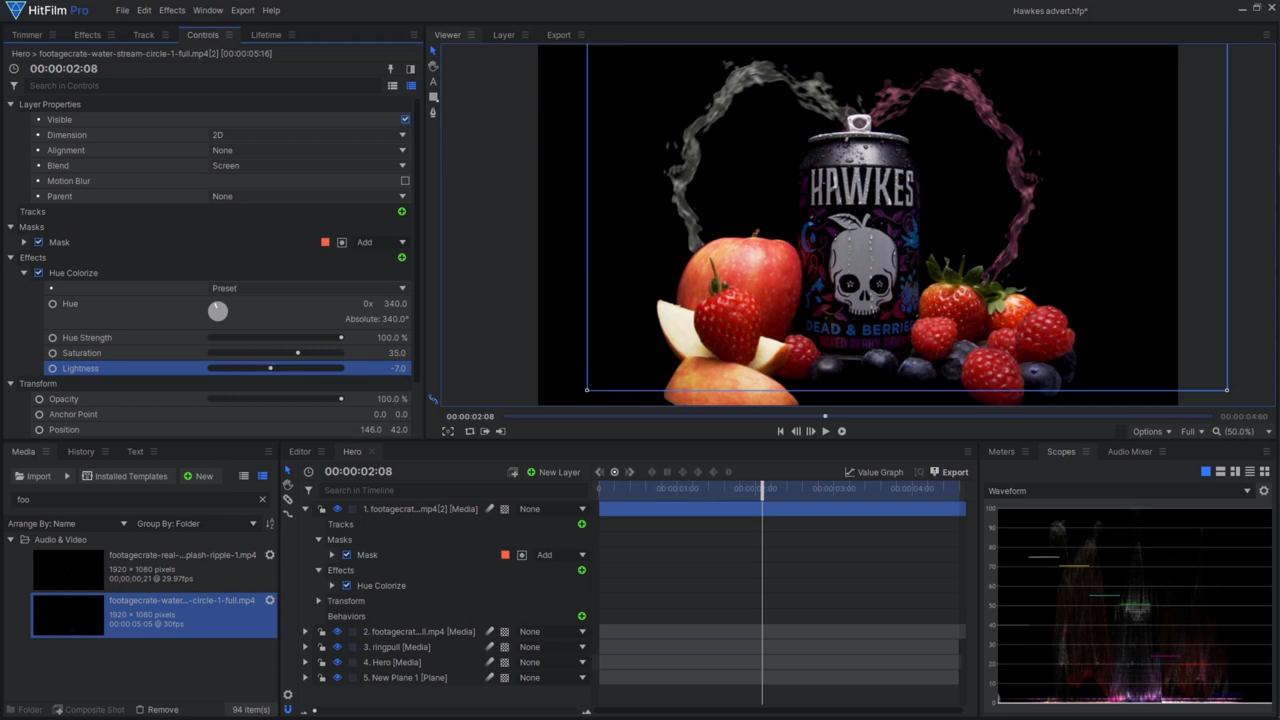Screen dimensions: 1280x720
Task: Open the Dimension dropdown showing 2D
Action: (309, 135)
